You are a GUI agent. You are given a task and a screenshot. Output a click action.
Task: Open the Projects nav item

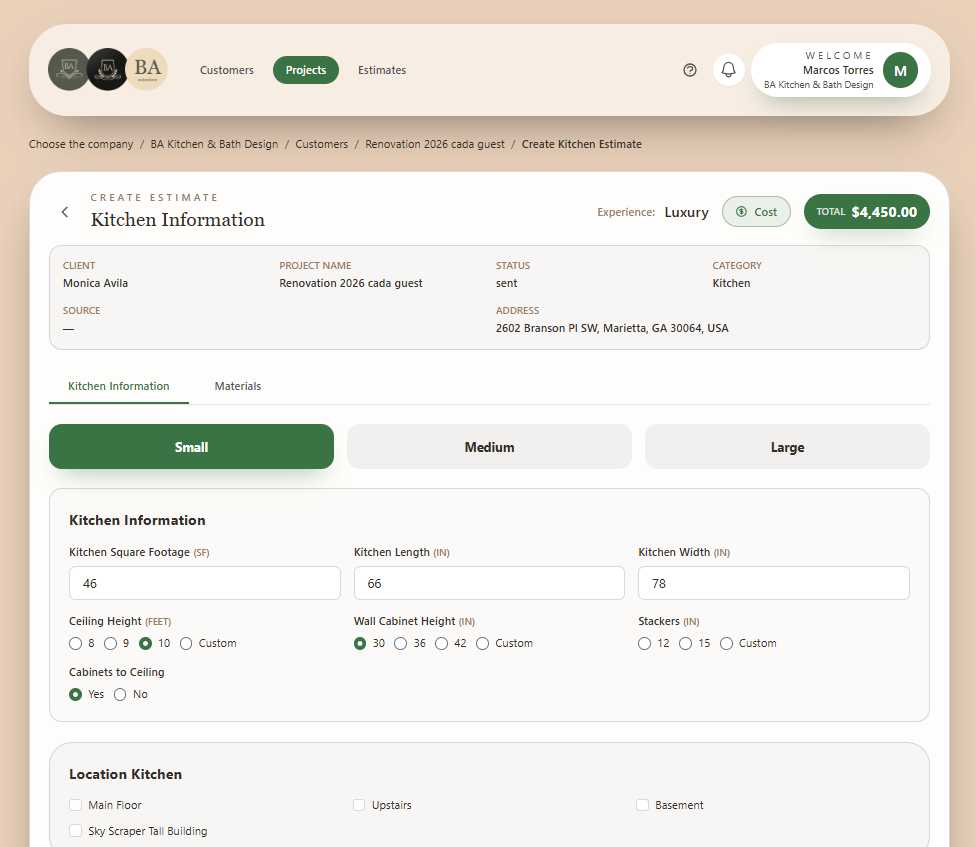point(306,70)
